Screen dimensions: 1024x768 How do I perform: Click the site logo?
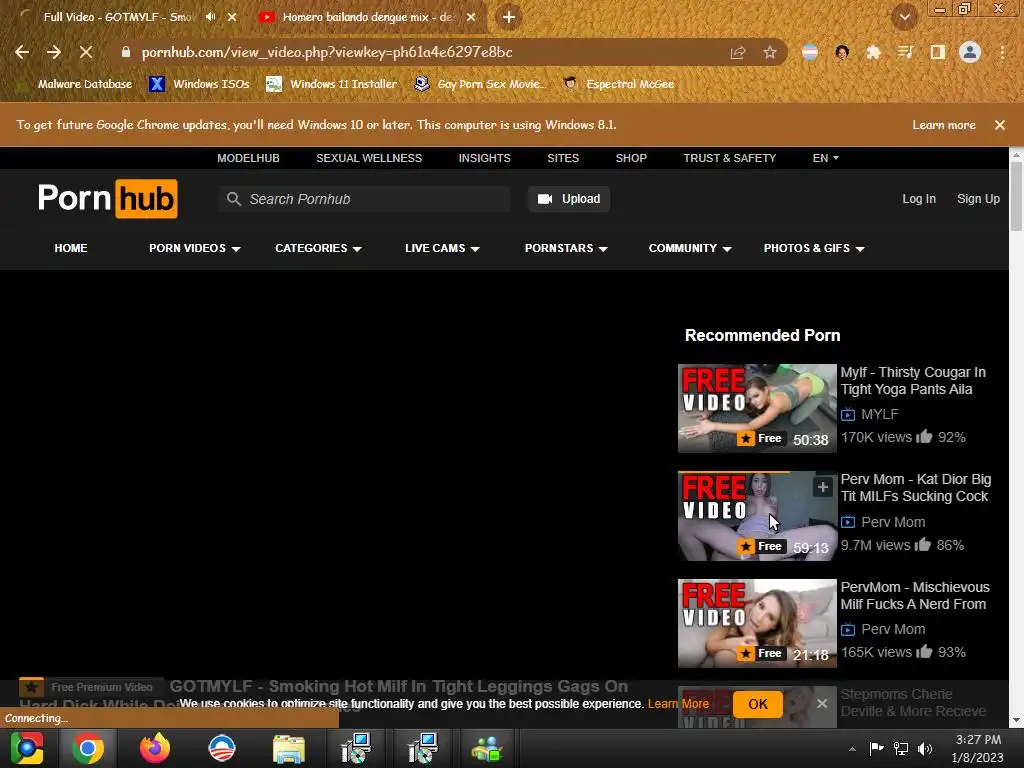point(108,199)
